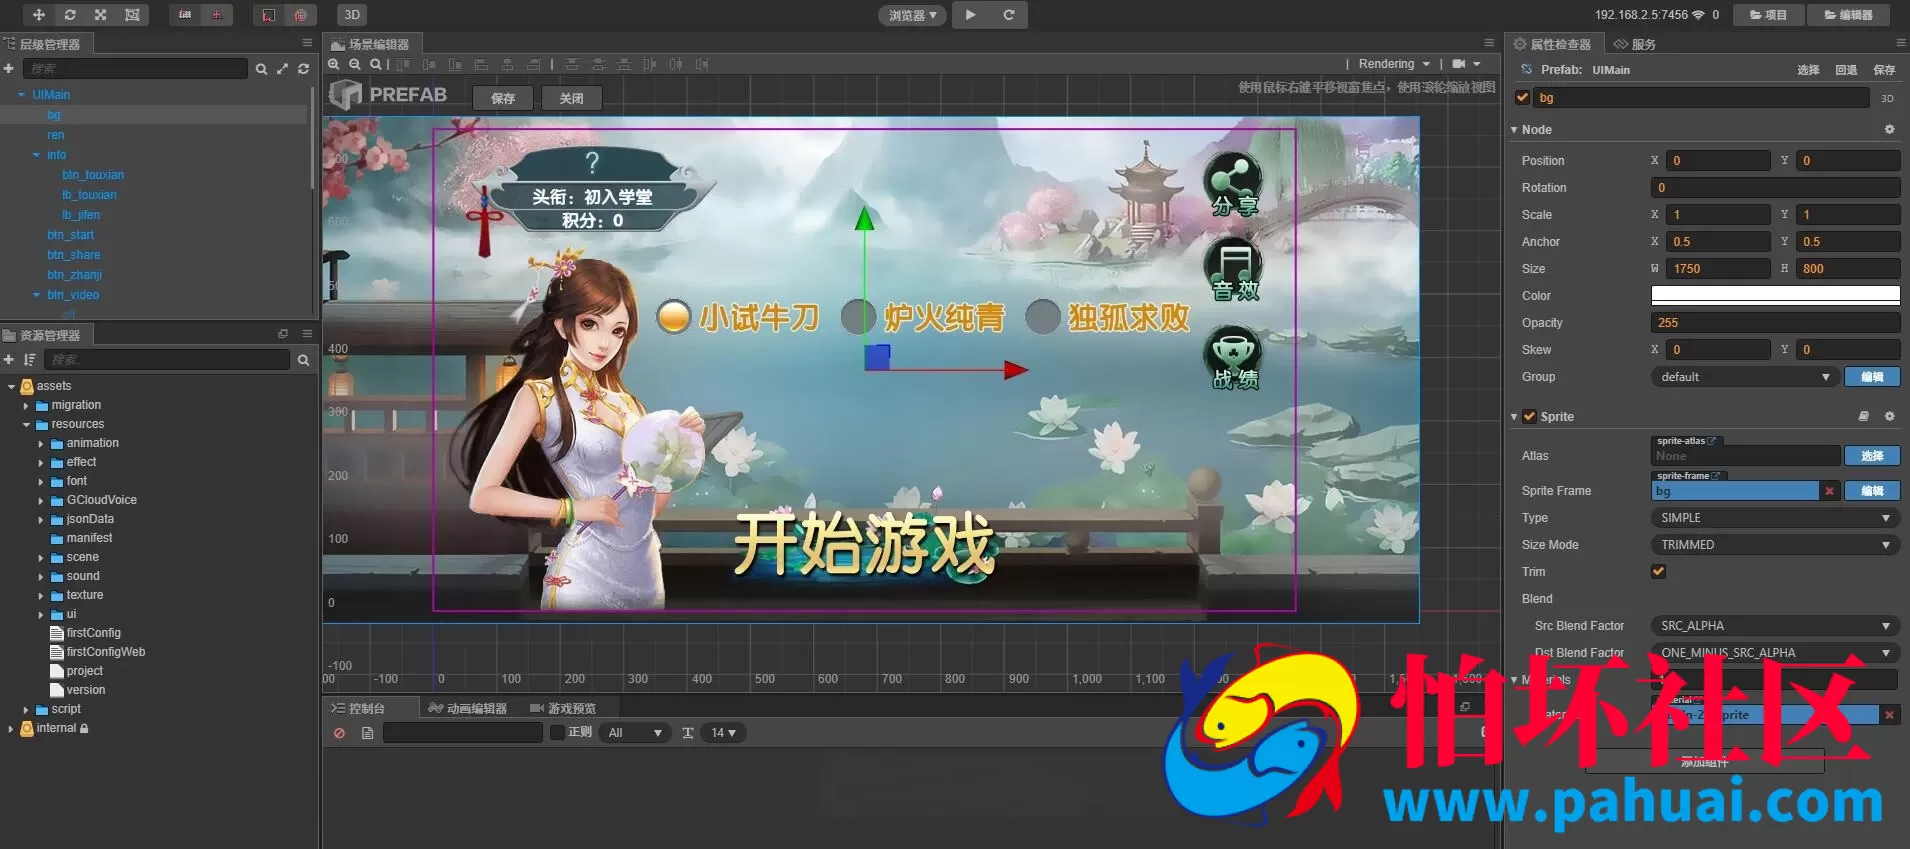Click the assets panel search magnifier icon

[x=303, y=360]
